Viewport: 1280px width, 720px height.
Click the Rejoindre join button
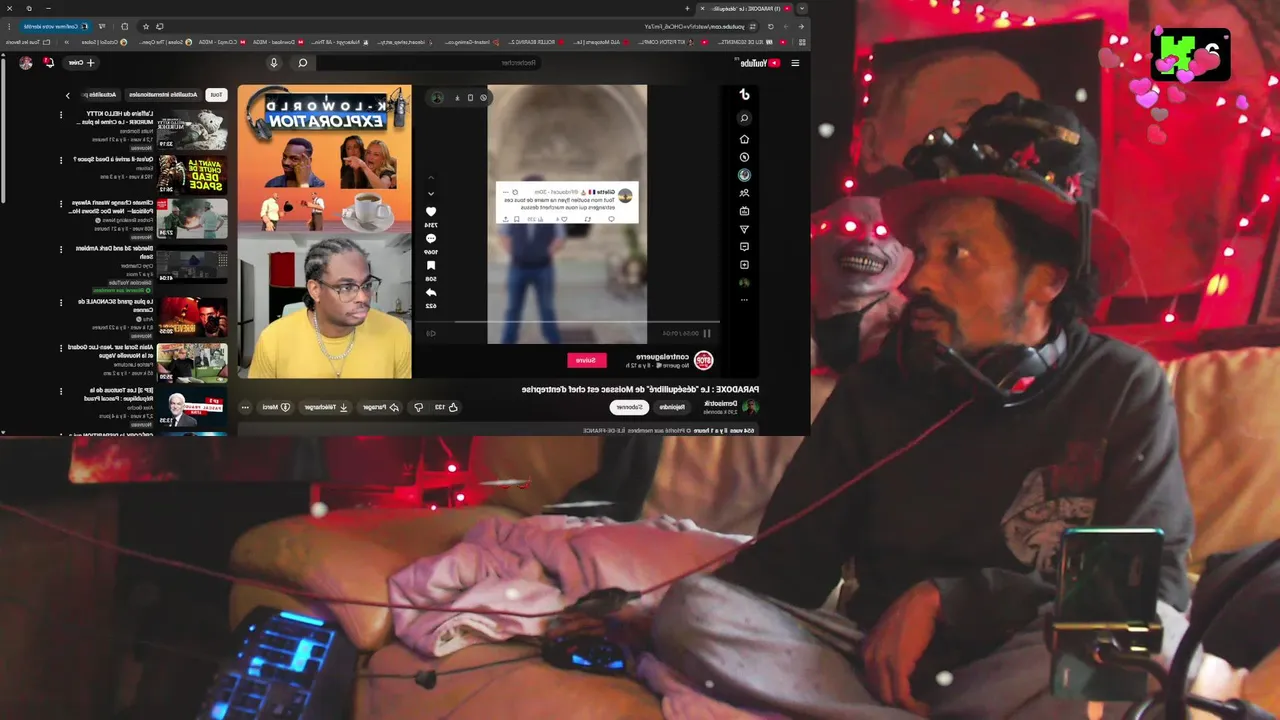point(672,407)
